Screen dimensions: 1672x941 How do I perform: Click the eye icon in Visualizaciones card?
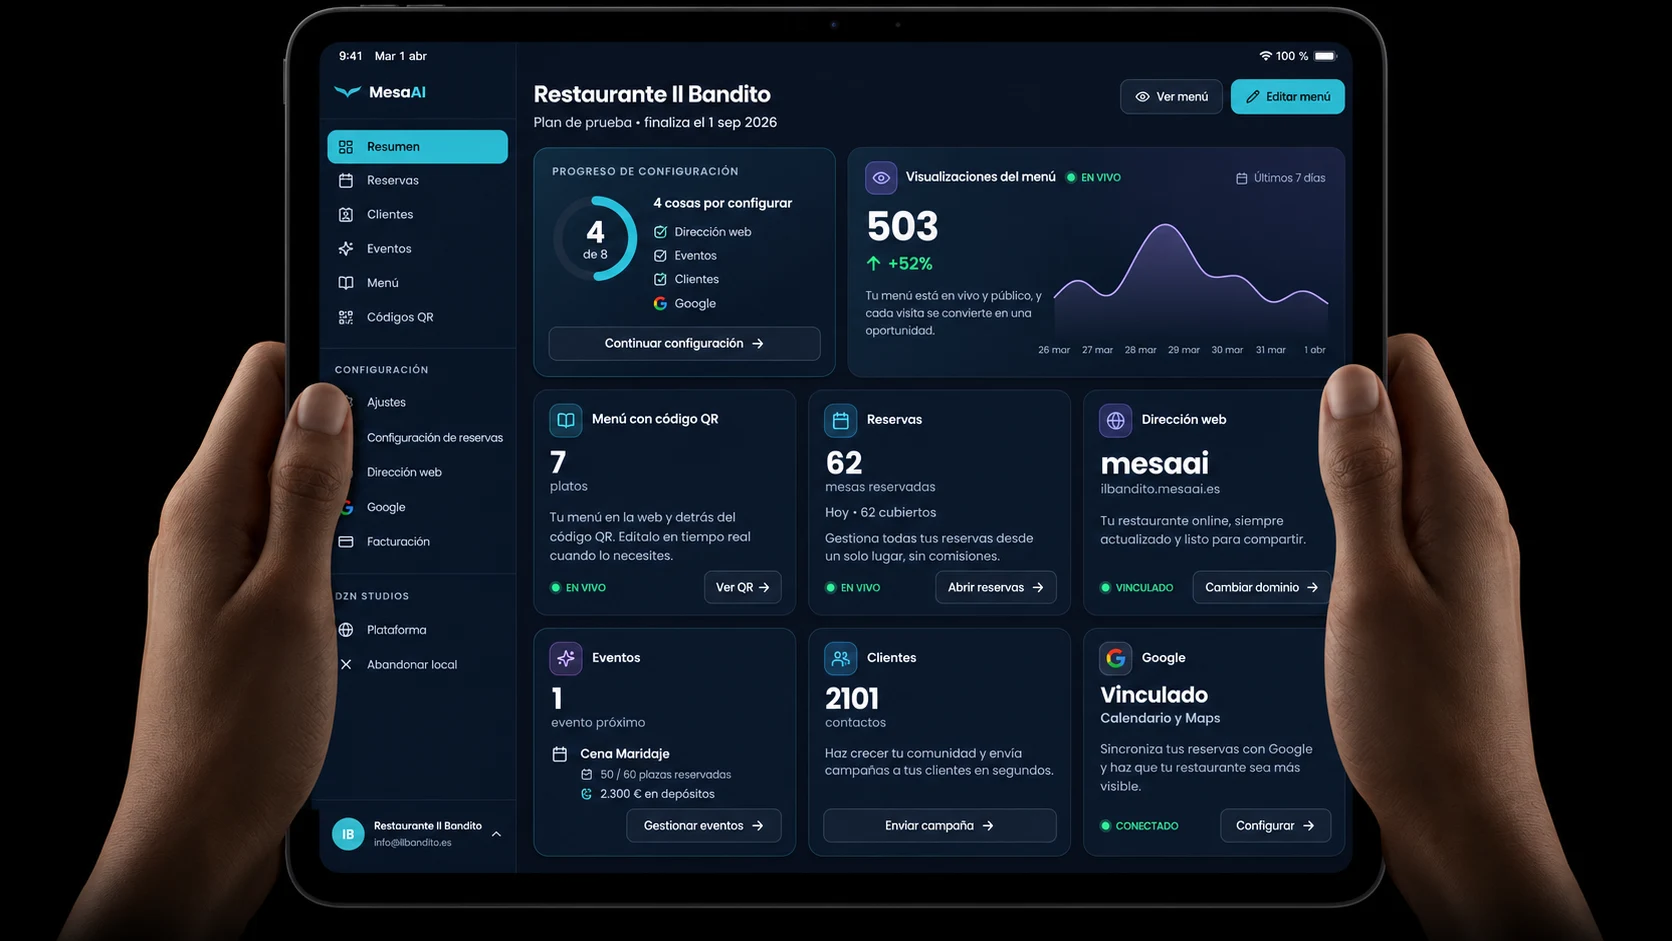coord(881,178)
